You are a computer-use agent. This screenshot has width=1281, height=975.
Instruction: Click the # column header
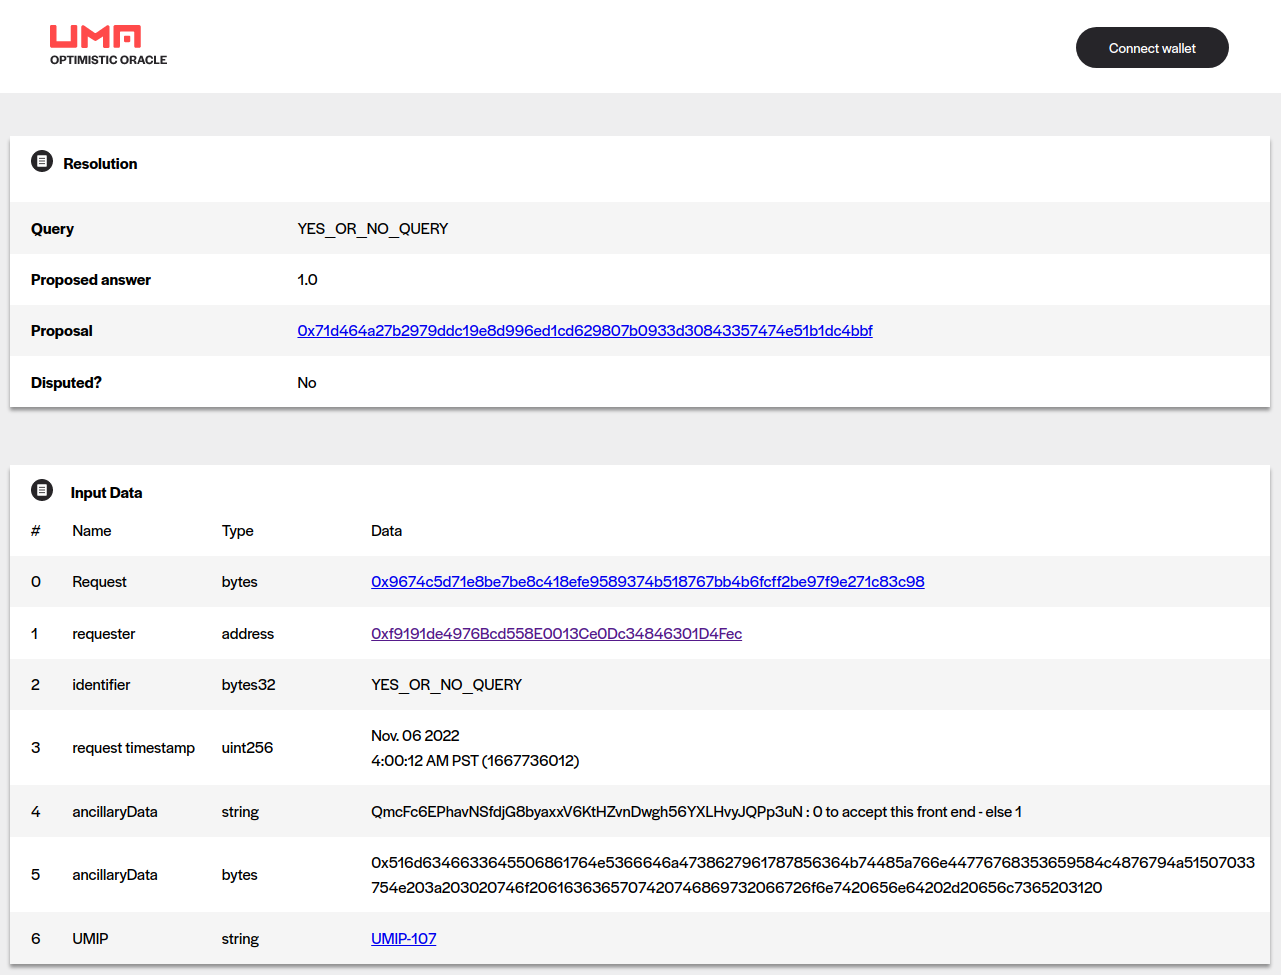point(36,531)
